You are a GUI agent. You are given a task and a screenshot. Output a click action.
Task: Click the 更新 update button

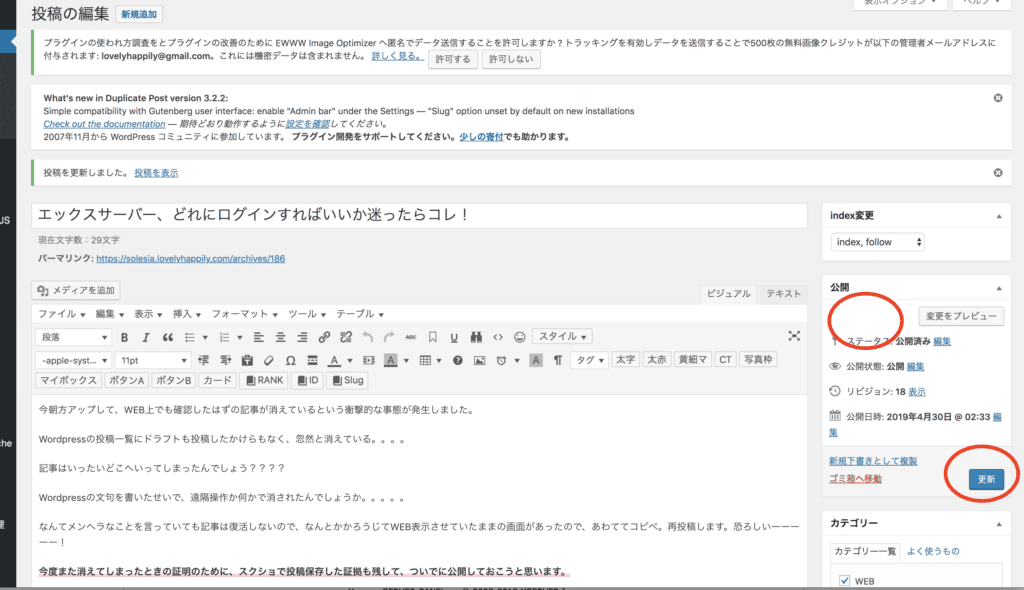click(x=986, y=479)
